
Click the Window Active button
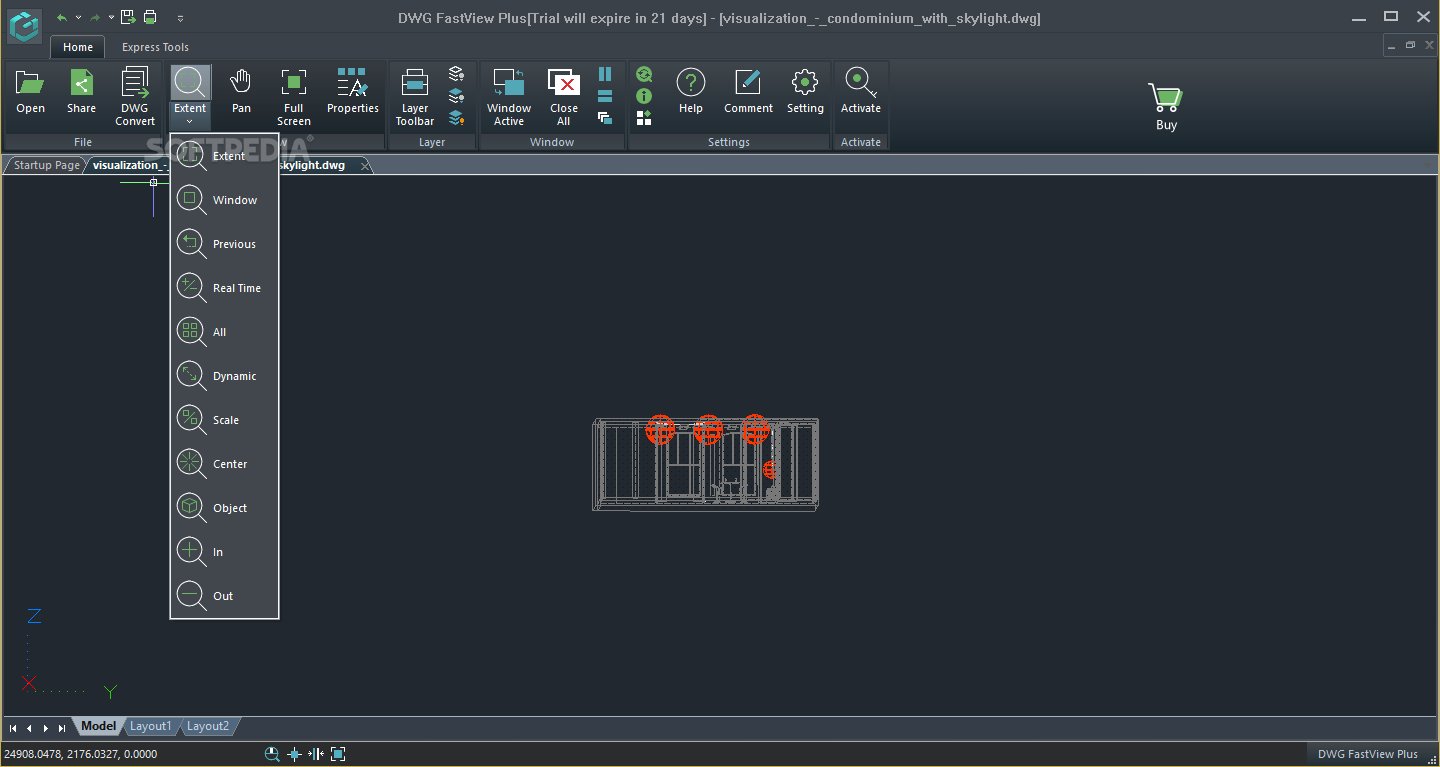(x=509, y=97)
